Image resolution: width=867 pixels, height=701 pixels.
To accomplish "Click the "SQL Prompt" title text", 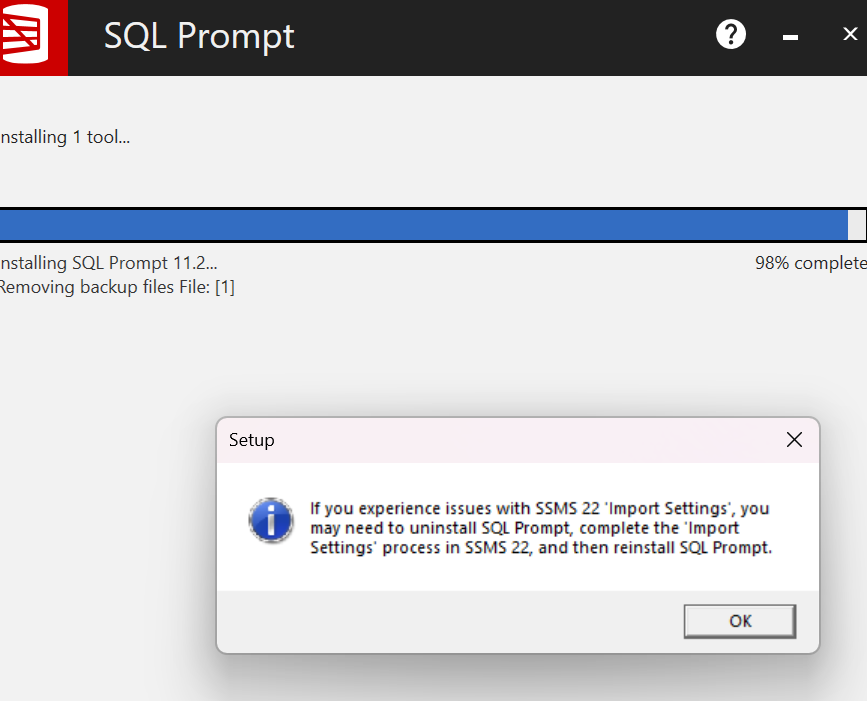I will point(199,37).
